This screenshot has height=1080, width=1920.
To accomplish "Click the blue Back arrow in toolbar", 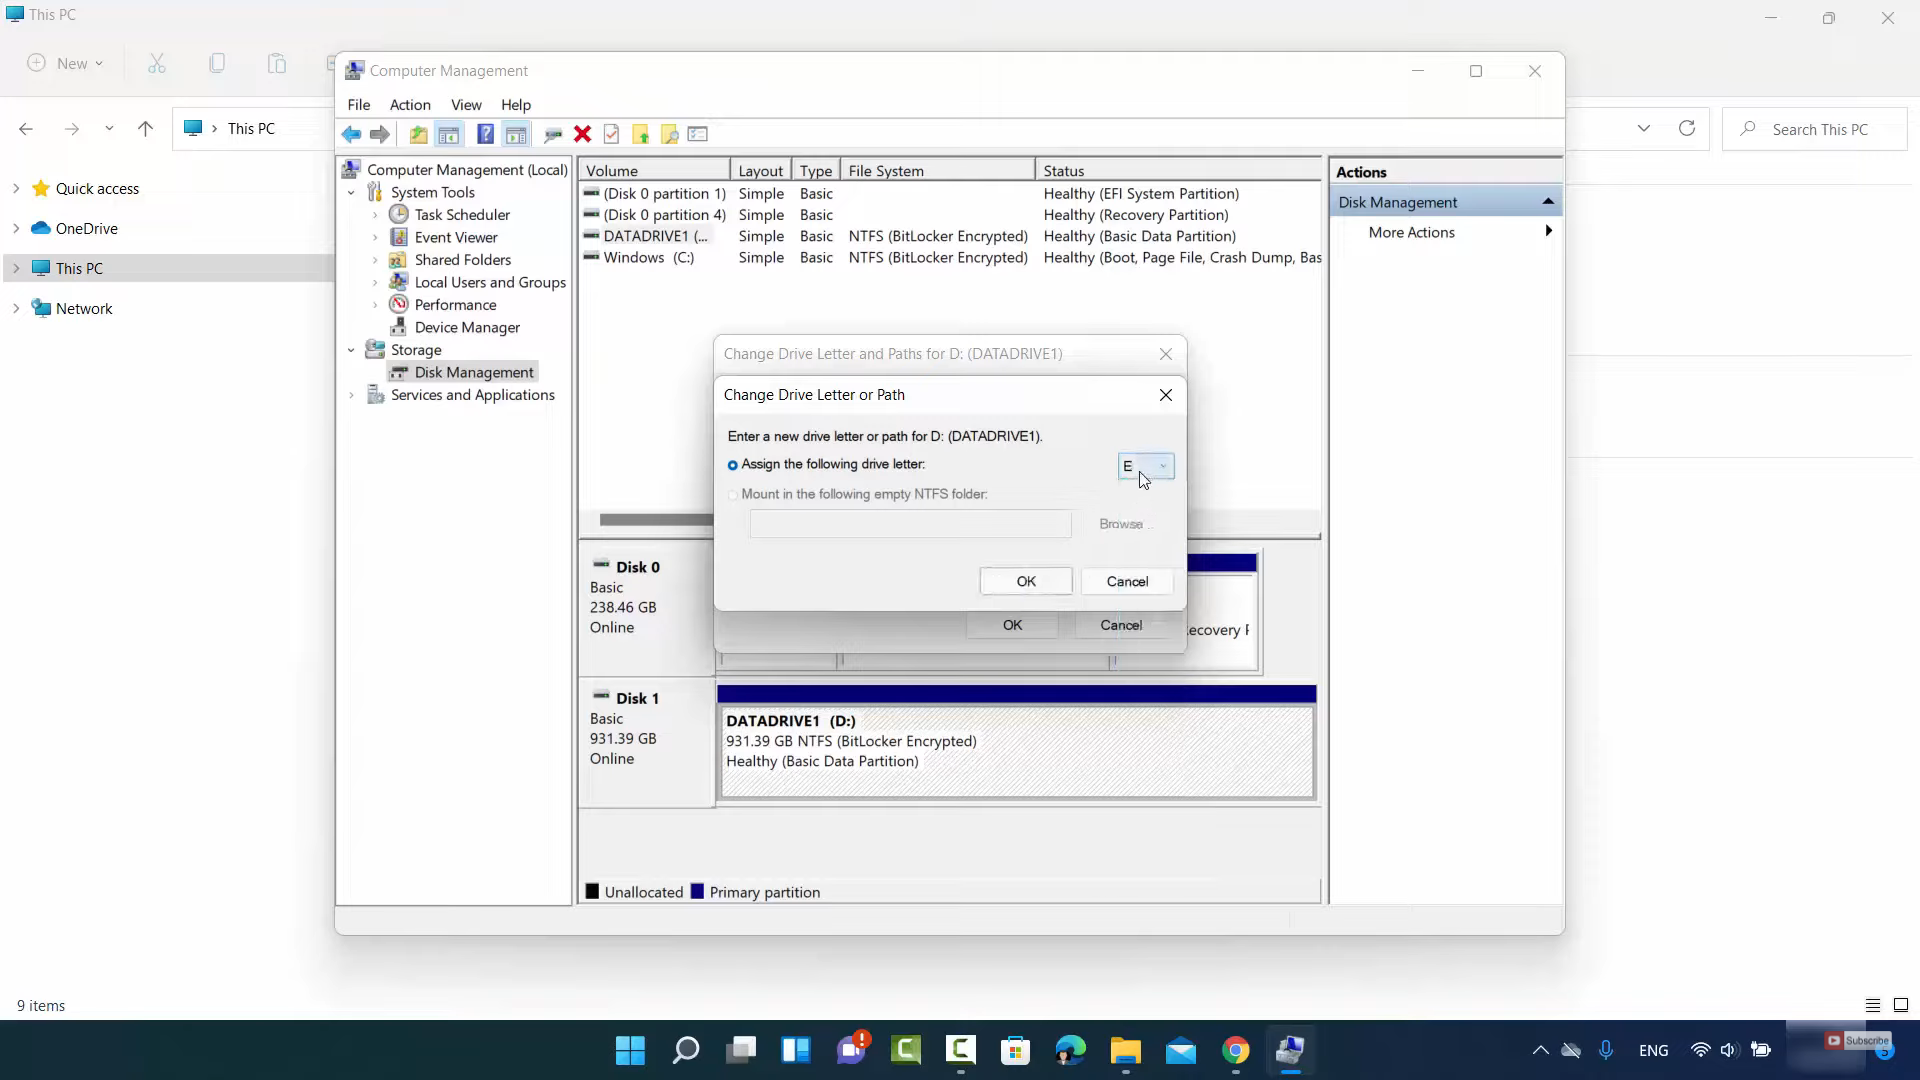I will pyautogui.click(x=351, y=134).
